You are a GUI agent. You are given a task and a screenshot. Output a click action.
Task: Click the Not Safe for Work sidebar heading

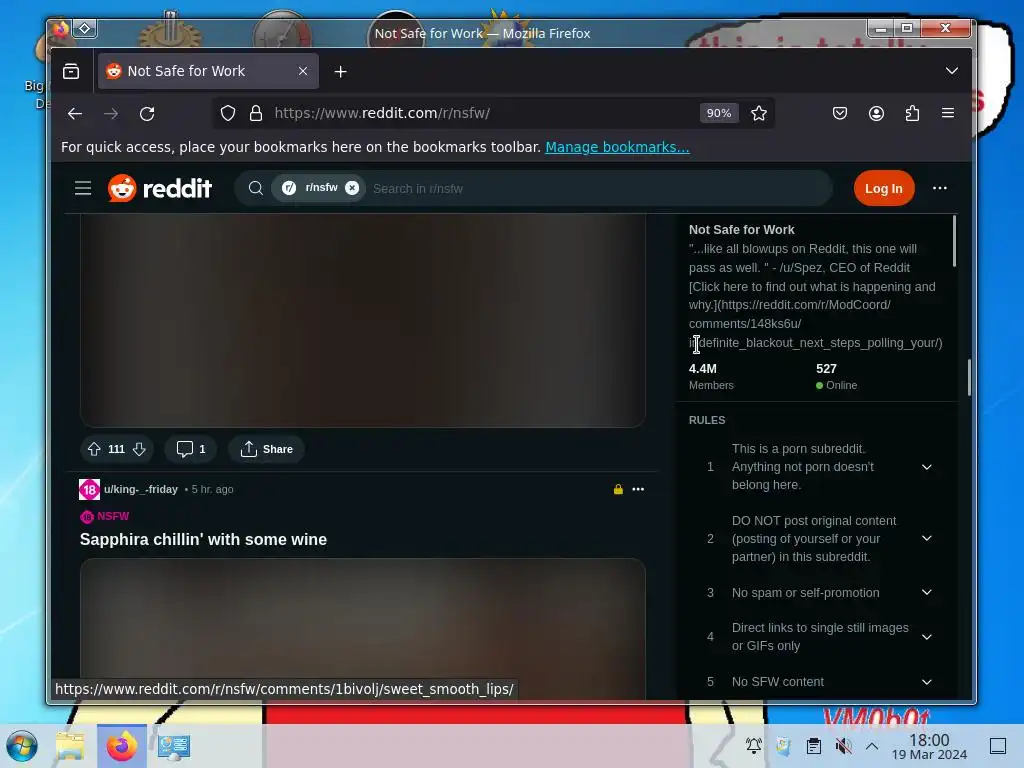741,230
